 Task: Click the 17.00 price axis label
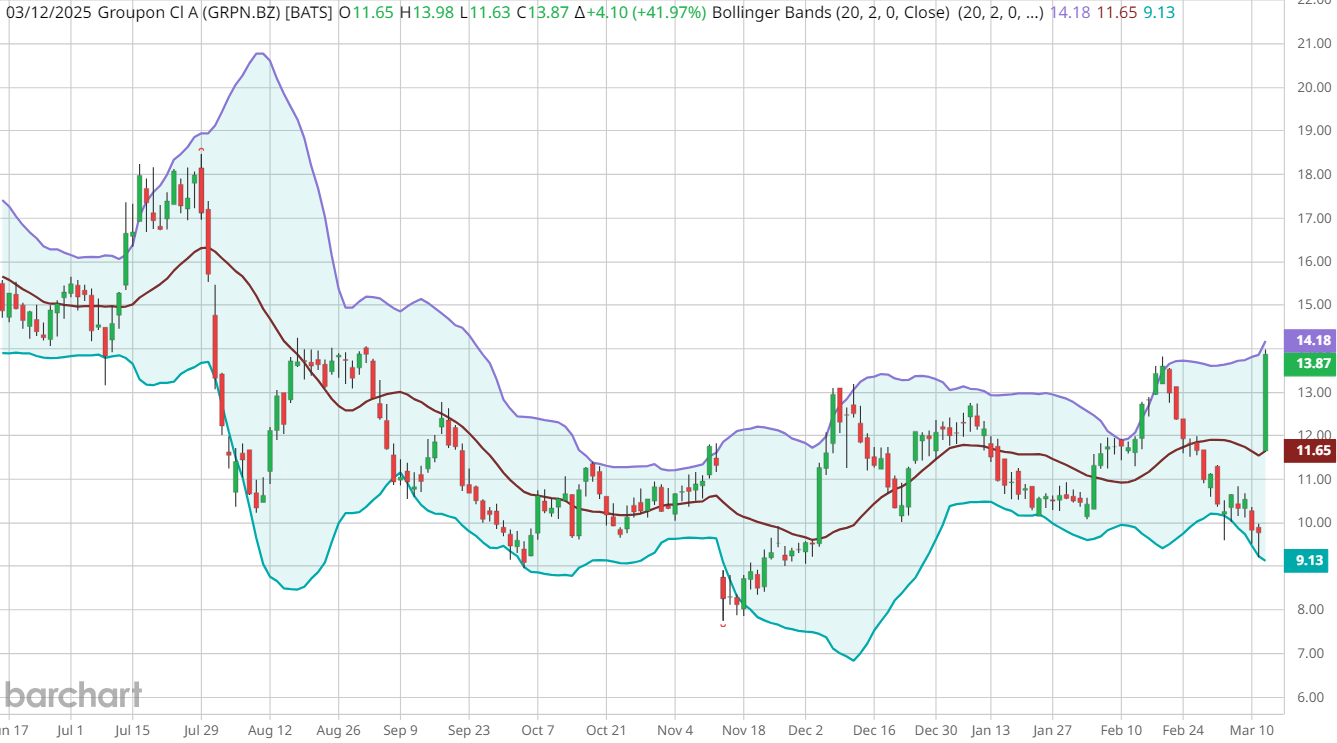tap(1314, 218)
